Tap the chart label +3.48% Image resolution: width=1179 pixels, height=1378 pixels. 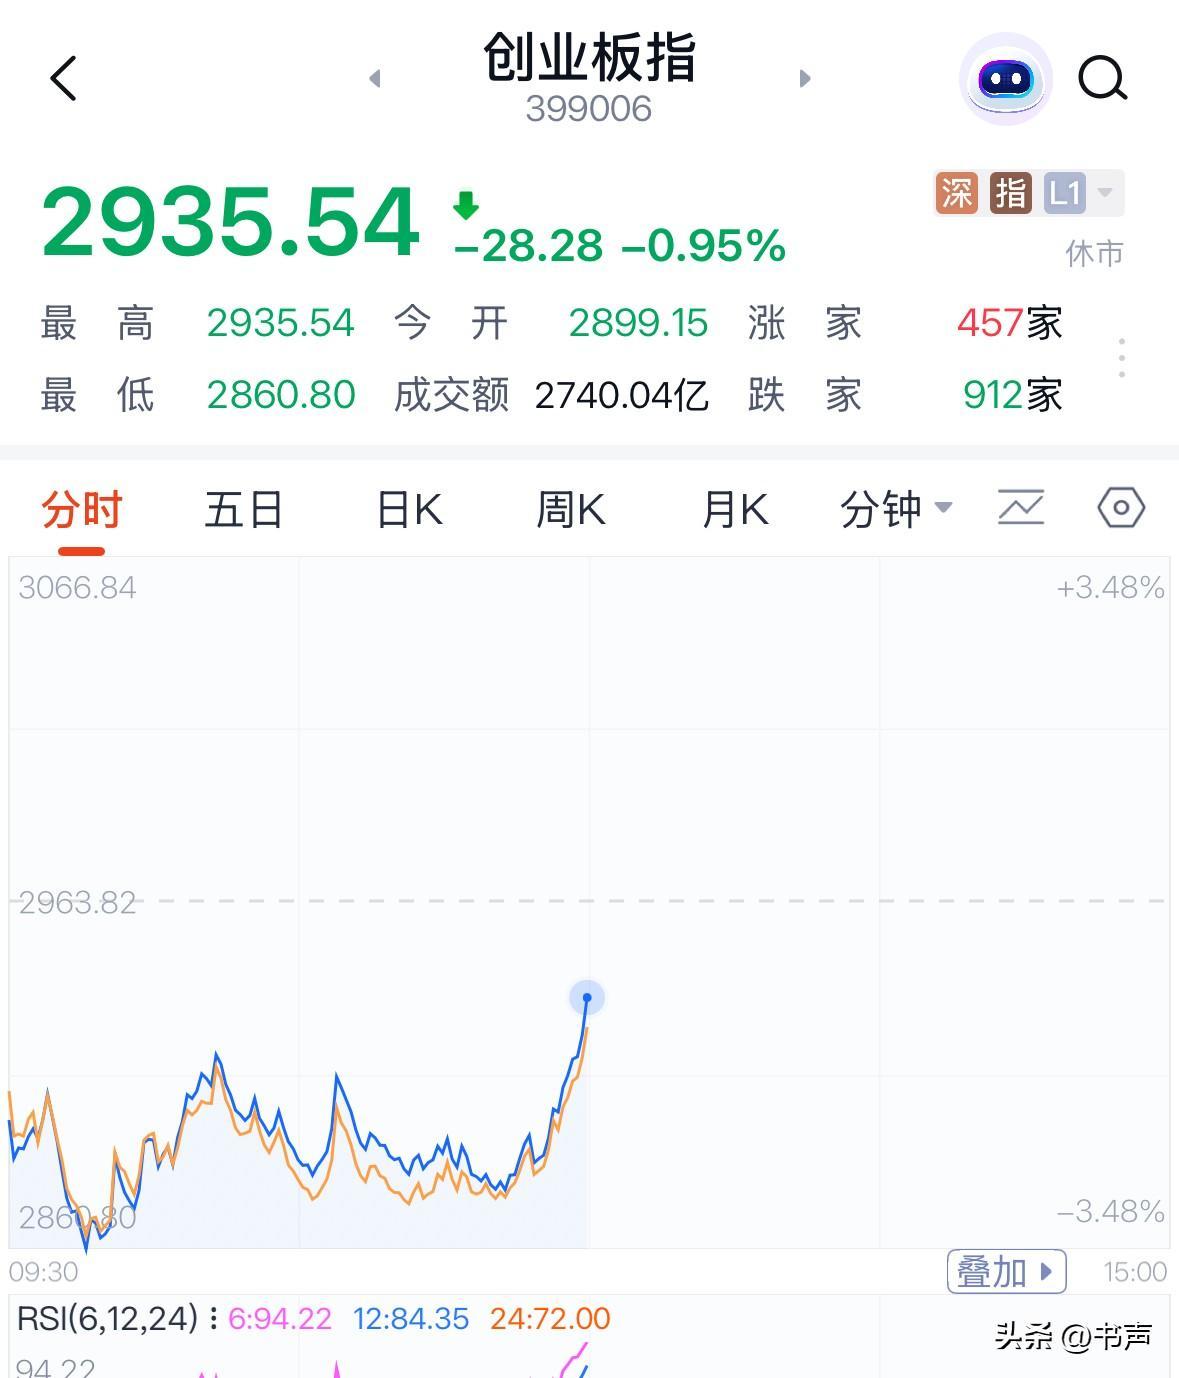coord(1110,587)
